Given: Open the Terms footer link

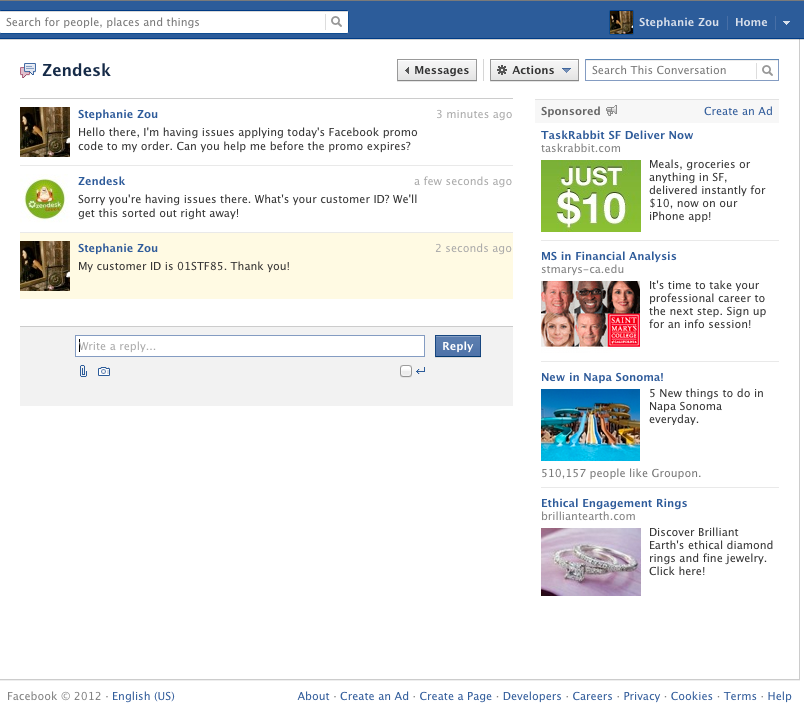Looking at the screenshot, I should coord(740,696).
